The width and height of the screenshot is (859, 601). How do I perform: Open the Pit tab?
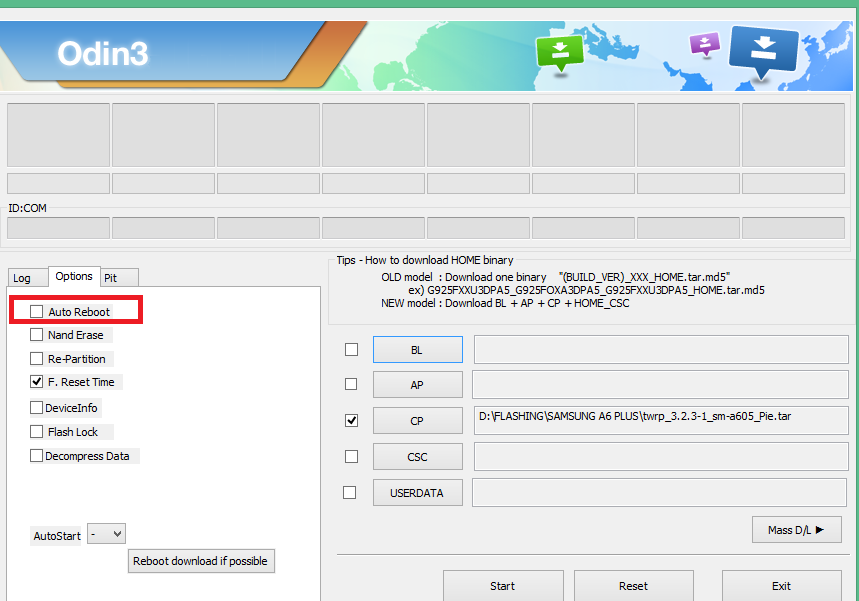point(119,278)
